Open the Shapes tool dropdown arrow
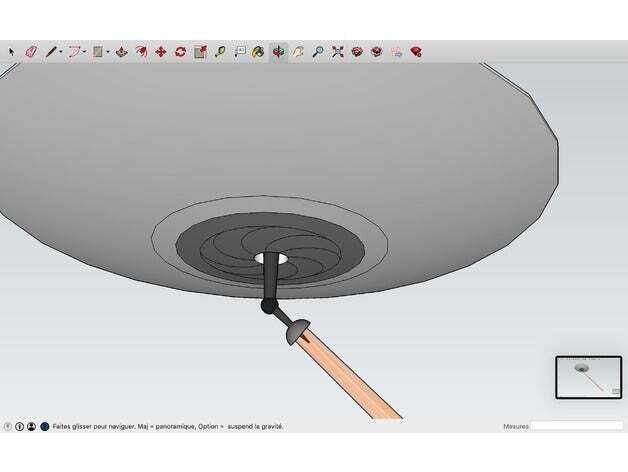628x472 pixels. pos(108,52)
